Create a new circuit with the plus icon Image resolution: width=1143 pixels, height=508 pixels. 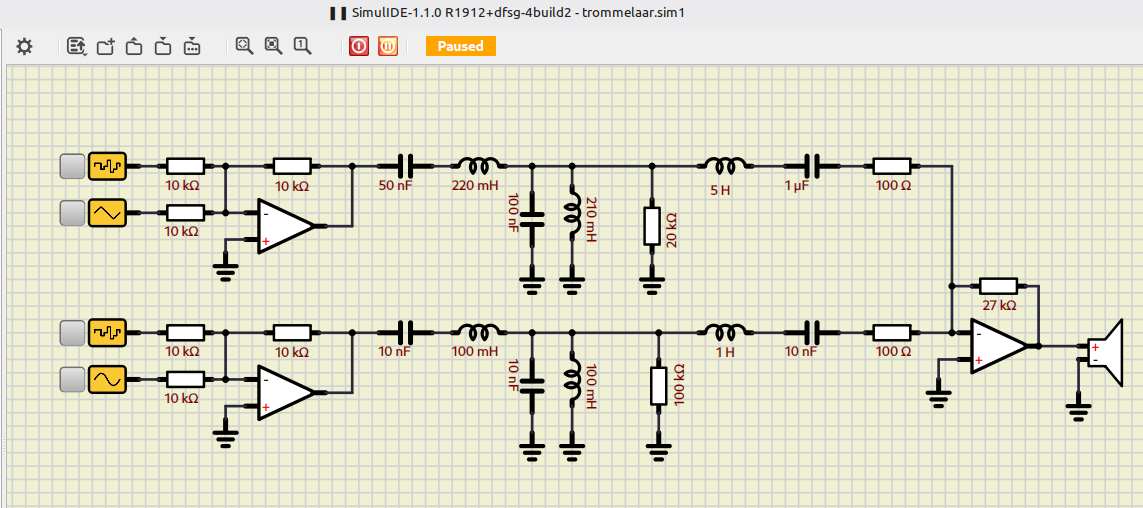pos(106,47)
